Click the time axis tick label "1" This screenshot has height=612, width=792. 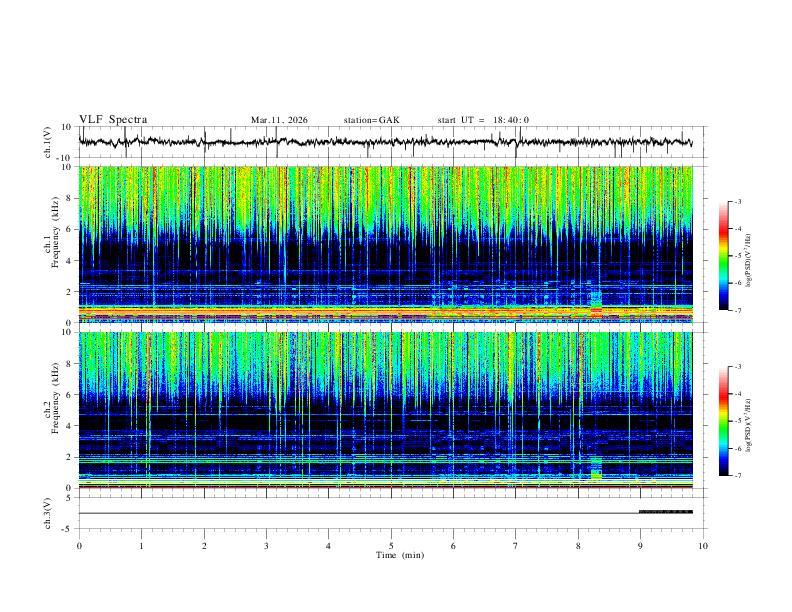[x=141, y=546]
